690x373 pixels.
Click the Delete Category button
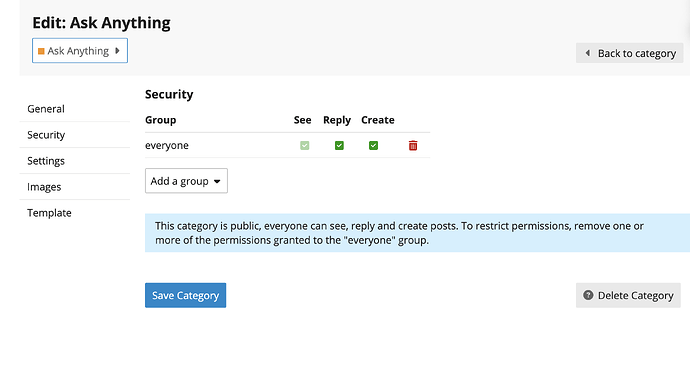coord(628,295)
